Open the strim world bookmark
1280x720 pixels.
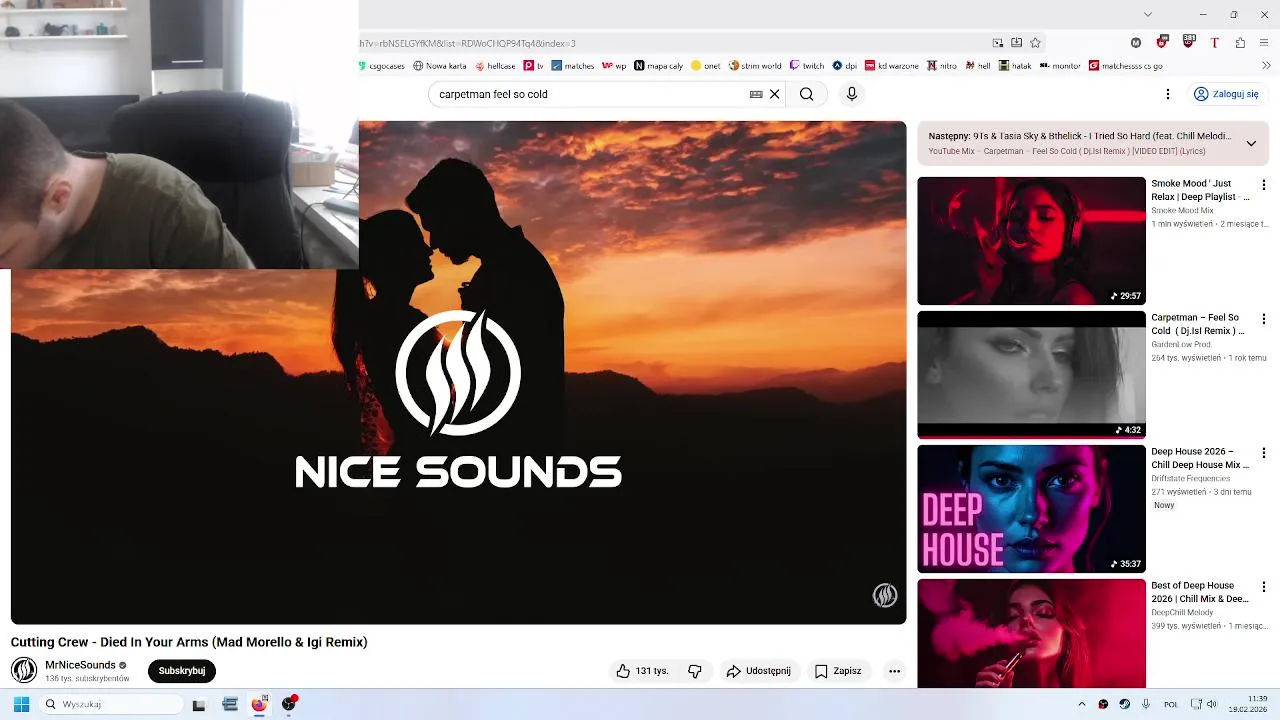(x=755, y=66)
